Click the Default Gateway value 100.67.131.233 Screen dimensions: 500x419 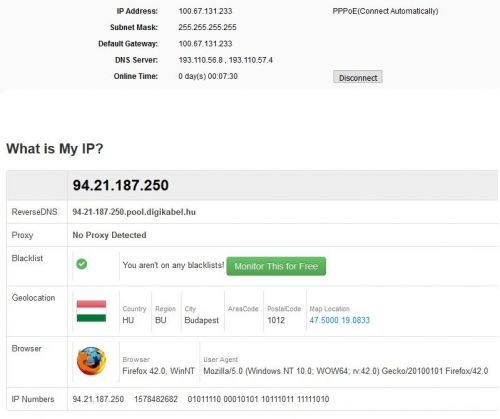click(205, 44)
